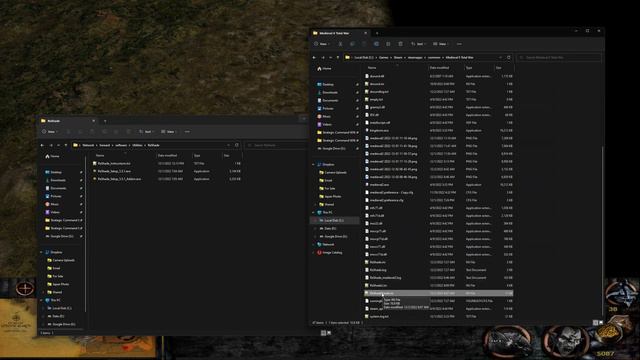This screenshot has width=640, height=360.
Task: Go back in Medieval II Total War window
Action: click(x=314, y=58)
